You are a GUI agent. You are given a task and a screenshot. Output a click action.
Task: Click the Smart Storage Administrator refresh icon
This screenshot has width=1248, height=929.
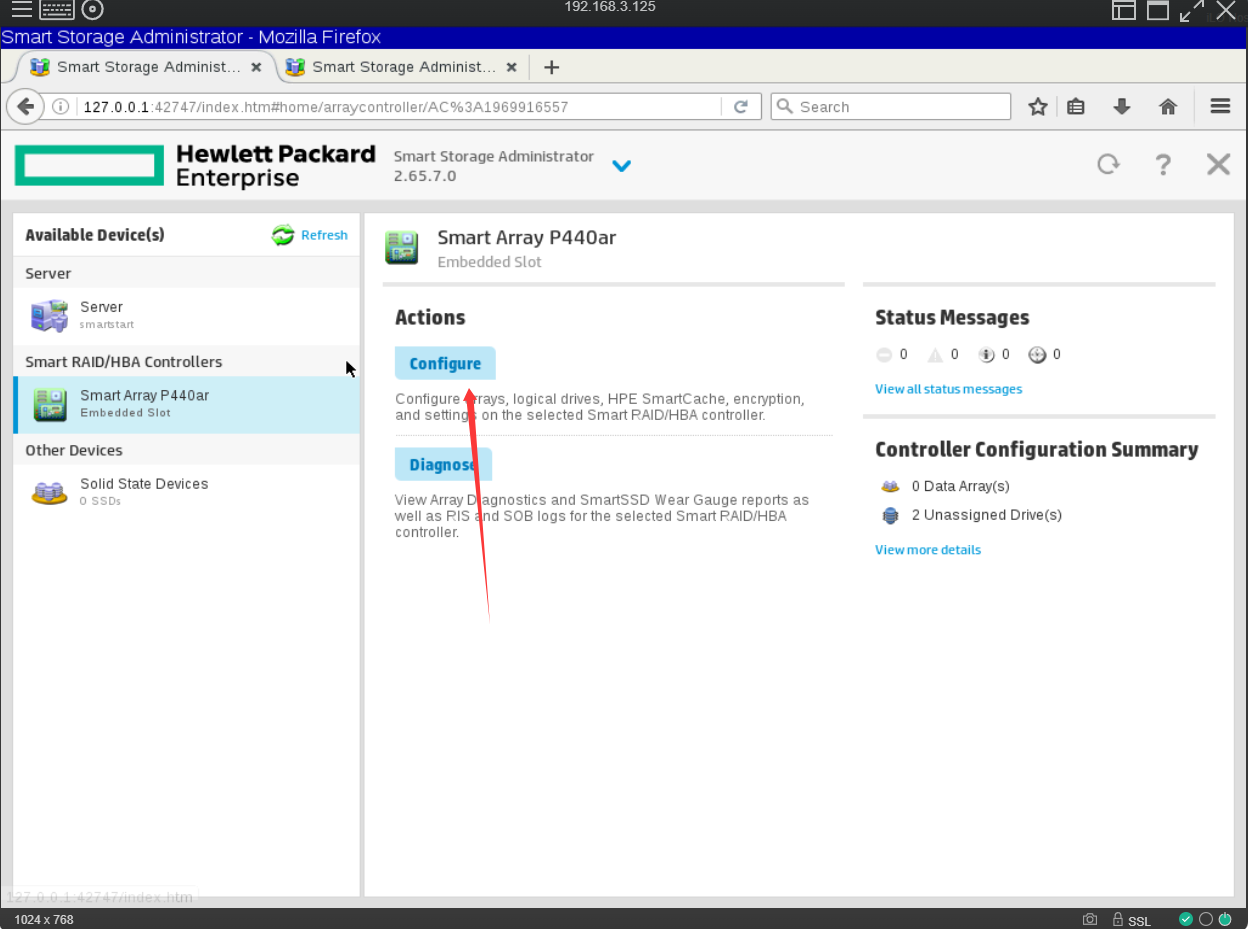click(1108, 164)
